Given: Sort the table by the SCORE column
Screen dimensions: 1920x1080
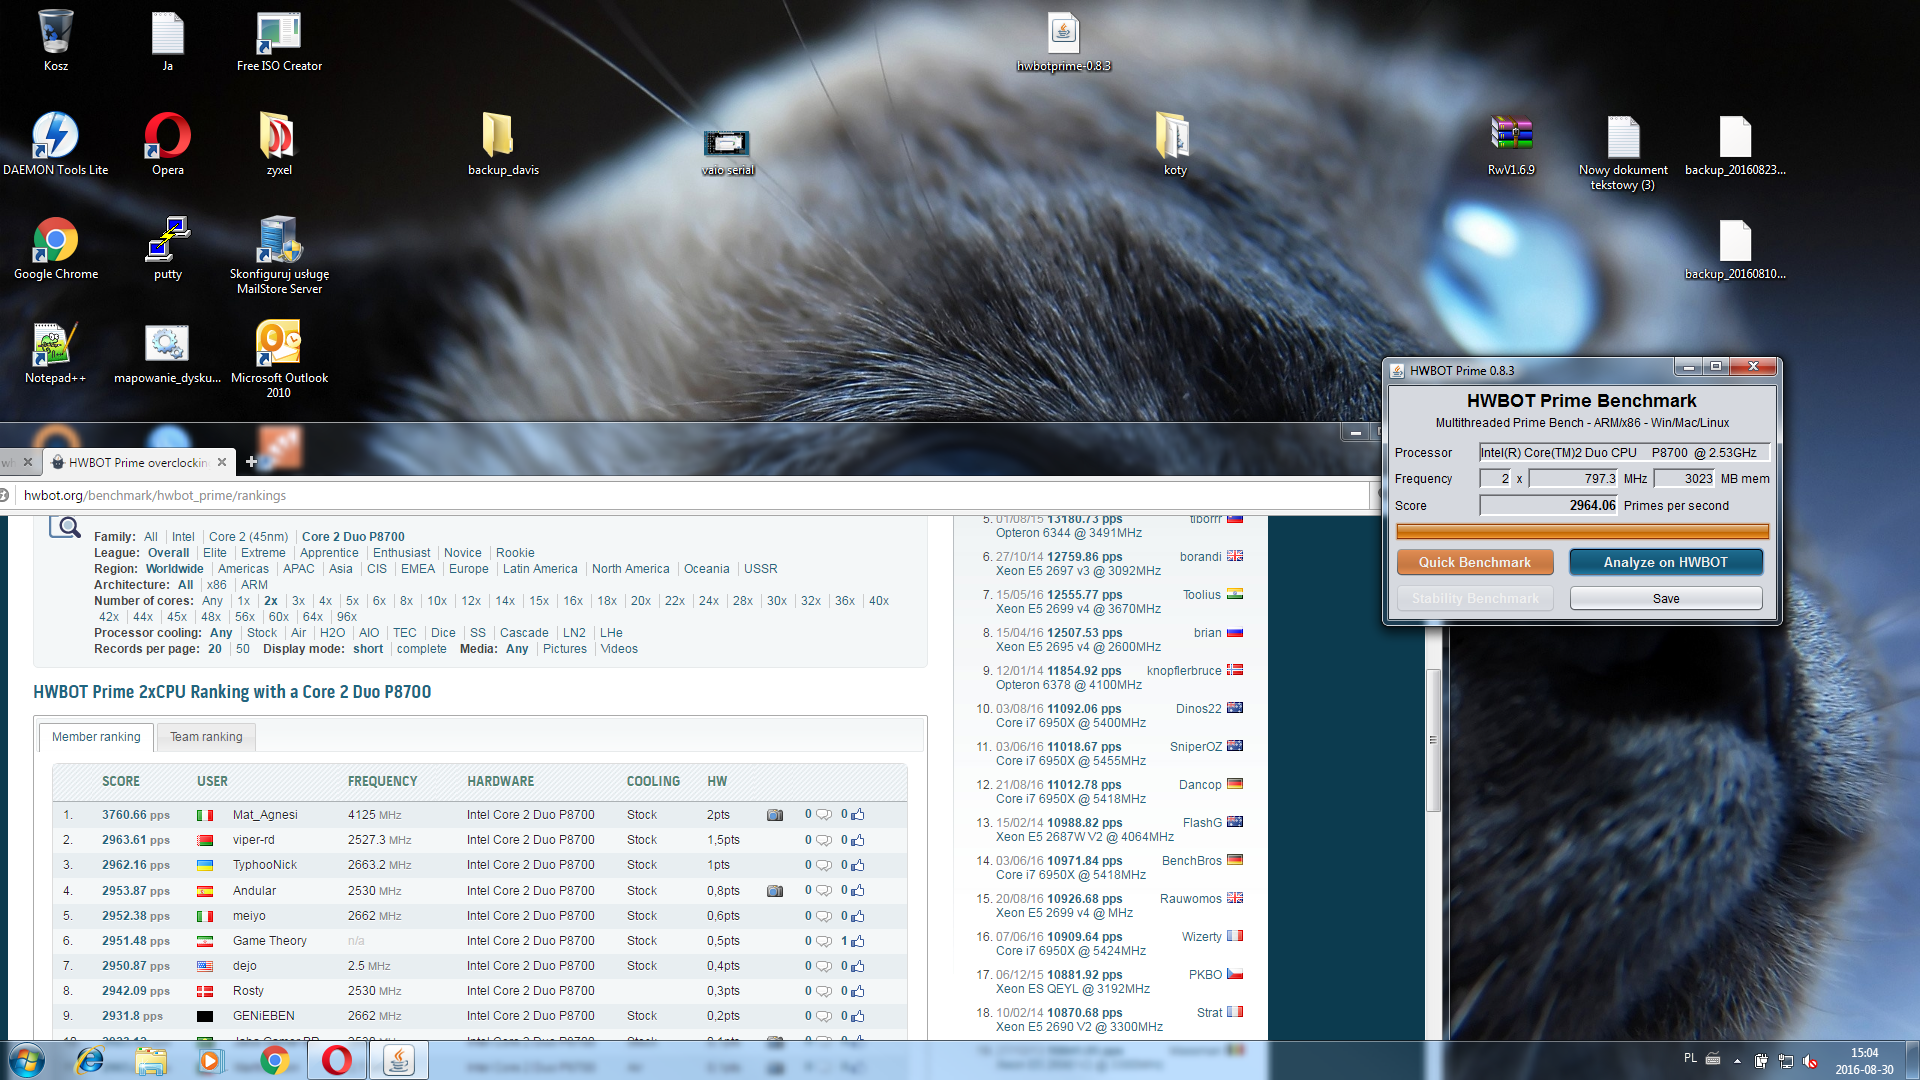Looking at the screenshot, I should click(x=121, y=781).
